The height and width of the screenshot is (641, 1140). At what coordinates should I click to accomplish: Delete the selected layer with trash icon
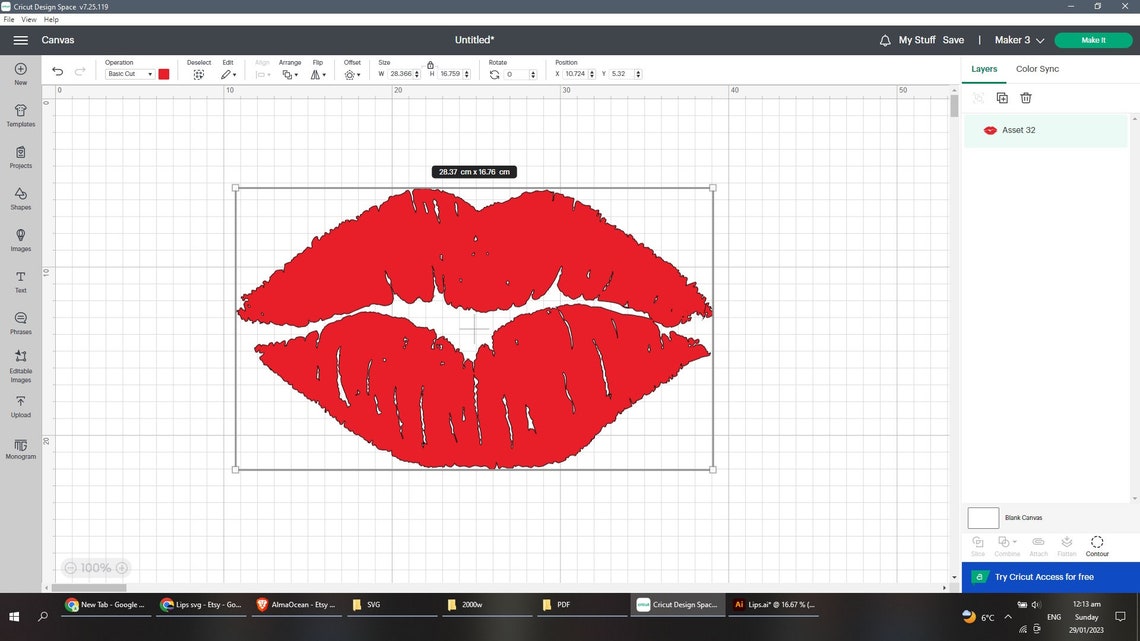click(x=1026, y=97)
